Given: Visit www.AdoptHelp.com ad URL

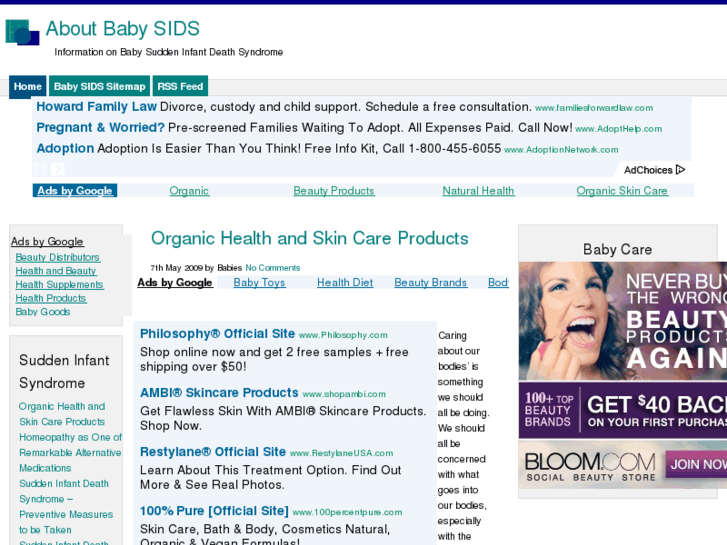Looking at the screenshot, I should (619, 129).
